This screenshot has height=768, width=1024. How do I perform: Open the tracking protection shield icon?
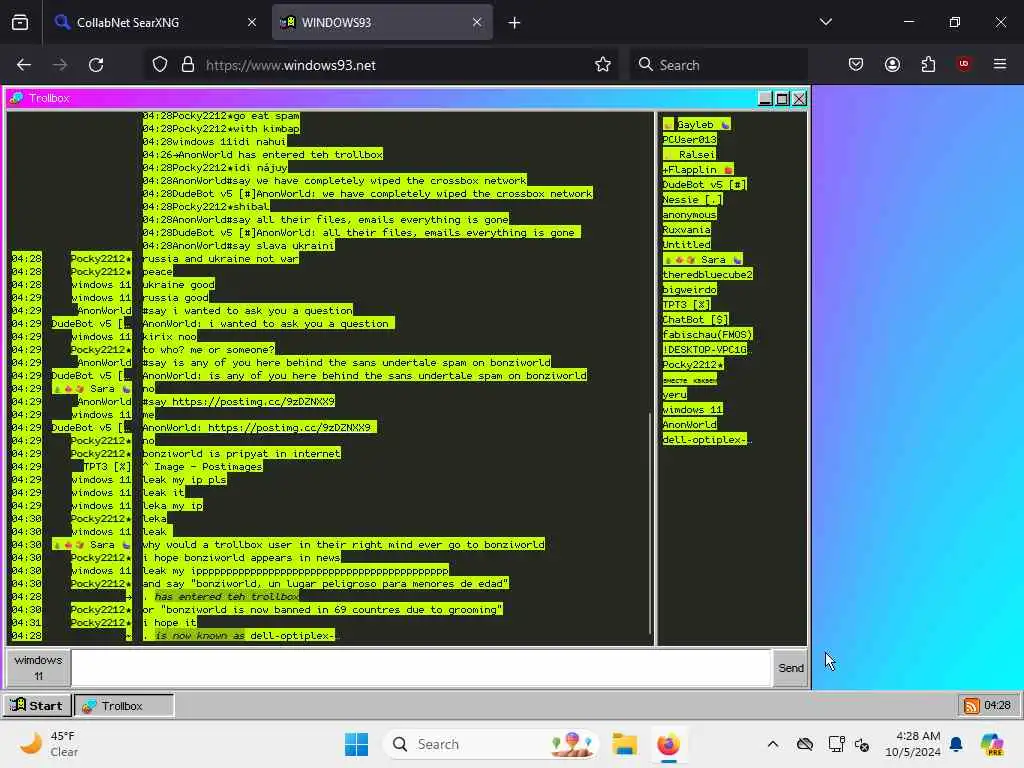160,65
